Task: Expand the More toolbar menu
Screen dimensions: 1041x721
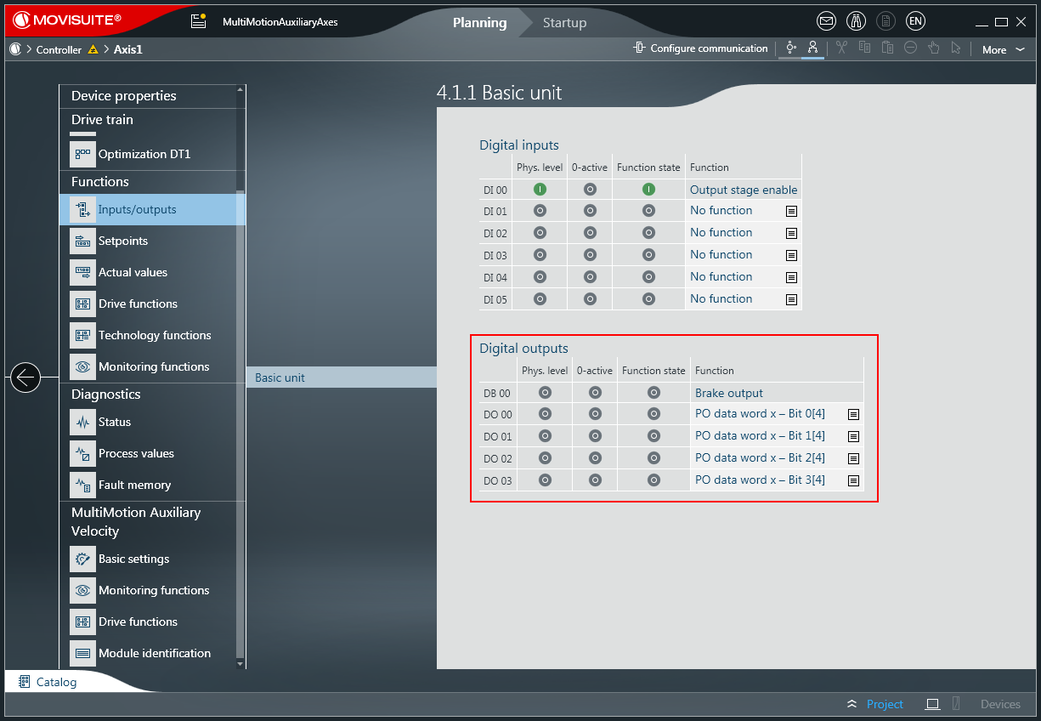Action: pos(1003,49)
